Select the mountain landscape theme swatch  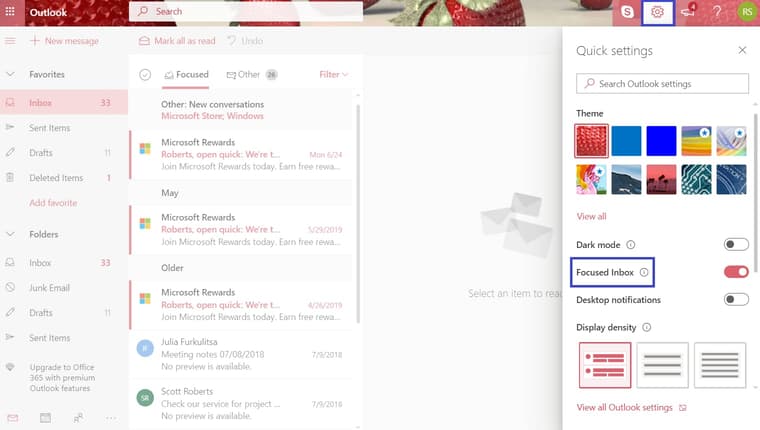pyautogui.click(x=626, y=179)
